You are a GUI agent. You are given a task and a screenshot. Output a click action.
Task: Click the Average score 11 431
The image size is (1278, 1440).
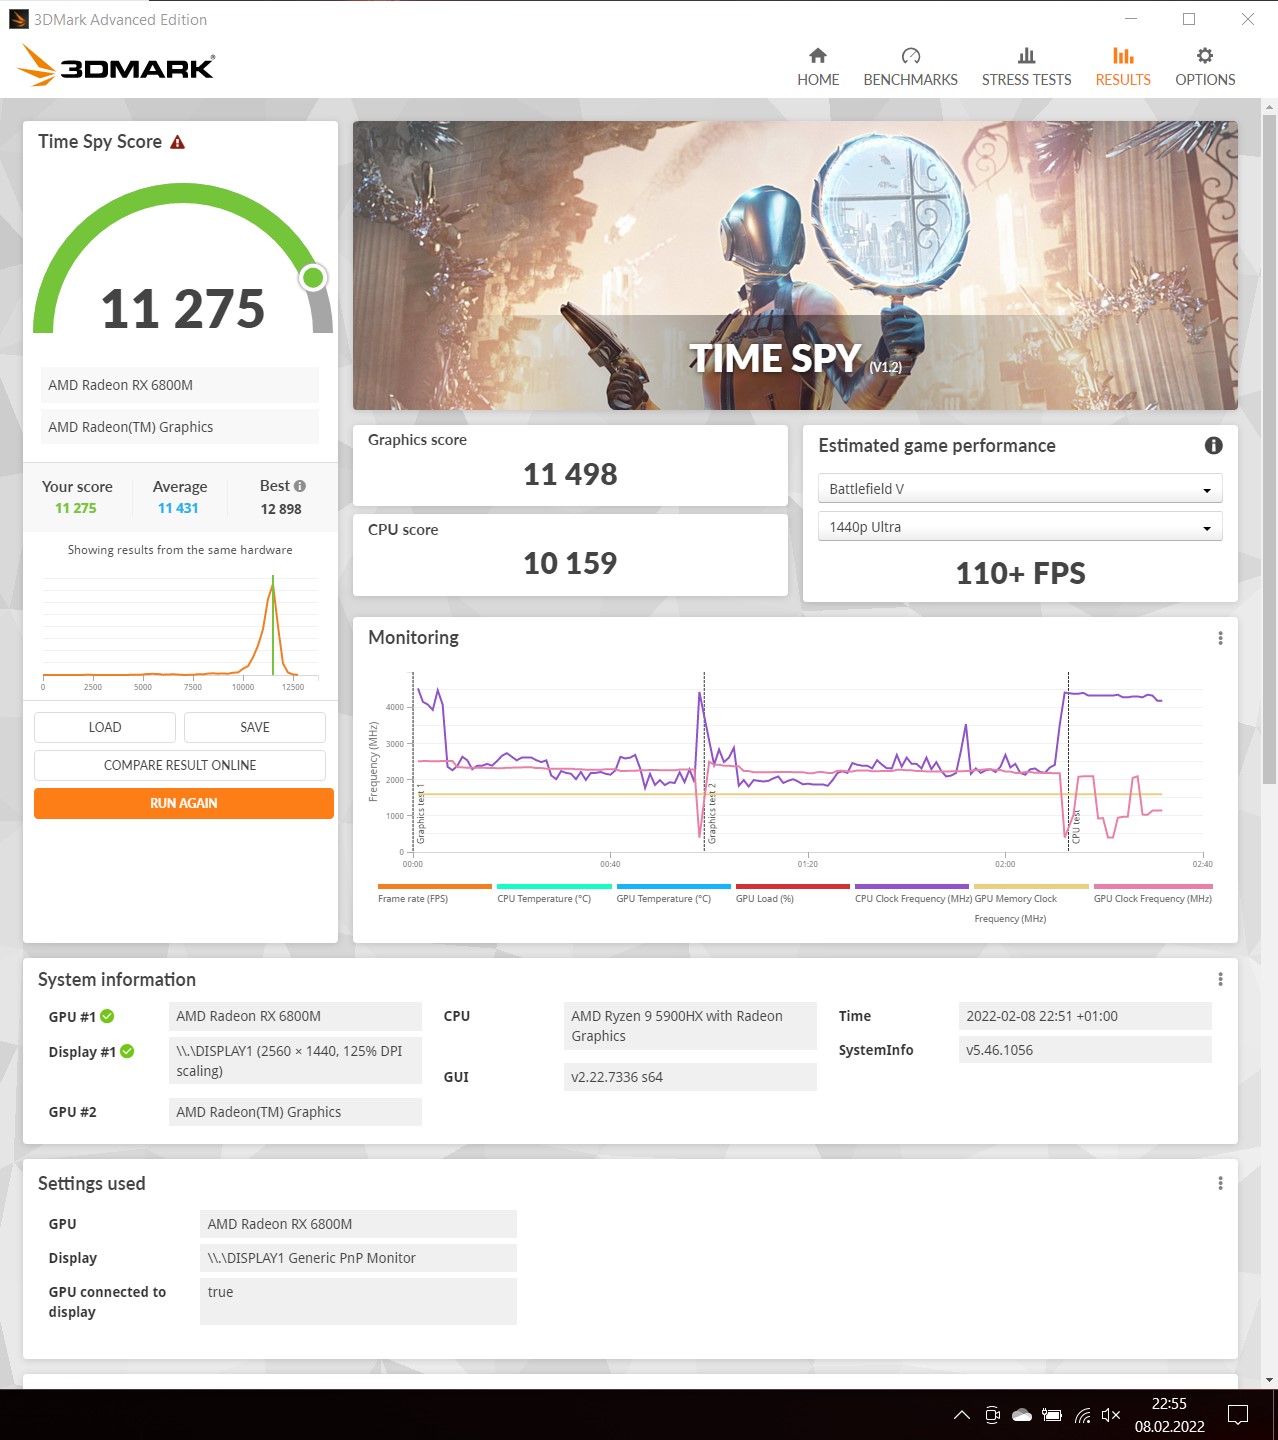[x=178, y=508]
